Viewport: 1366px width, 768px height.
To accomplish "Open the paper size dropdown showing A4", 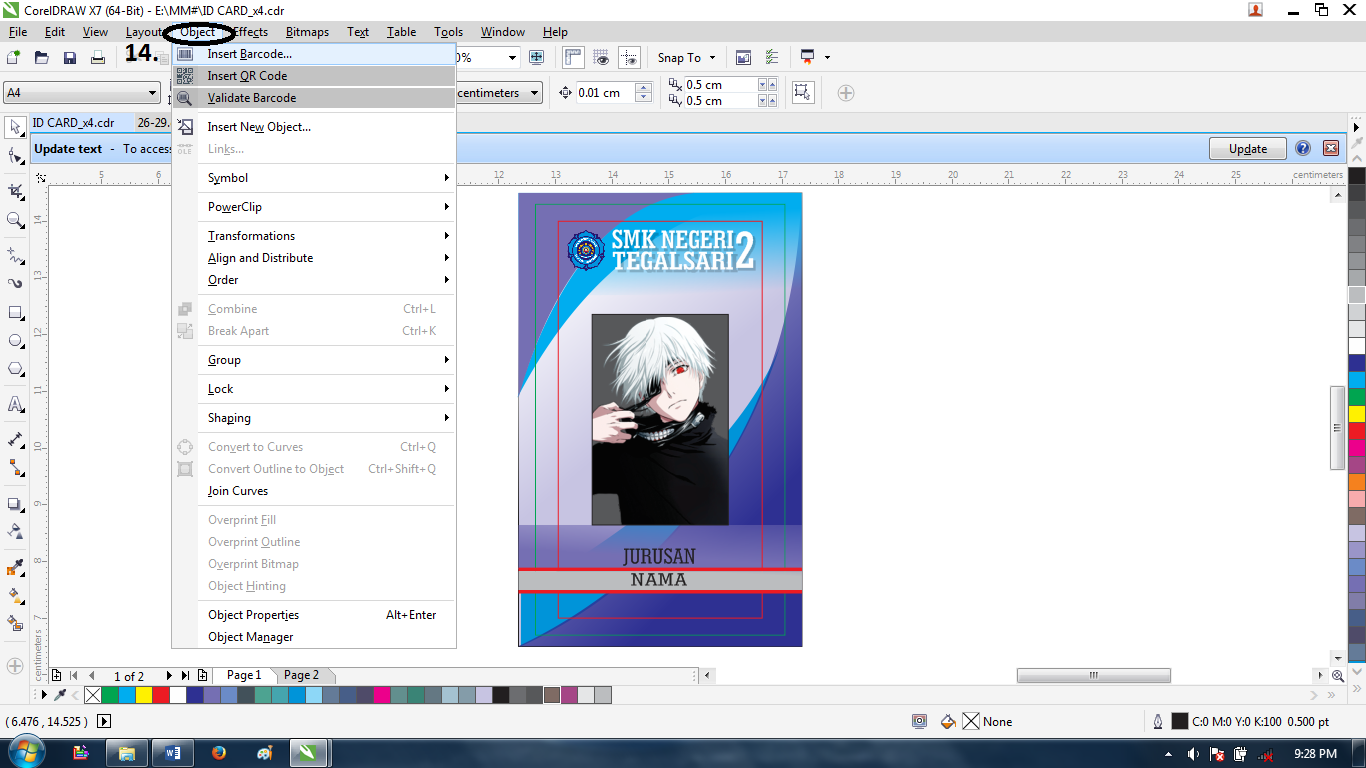I will (x=150, y=92).
